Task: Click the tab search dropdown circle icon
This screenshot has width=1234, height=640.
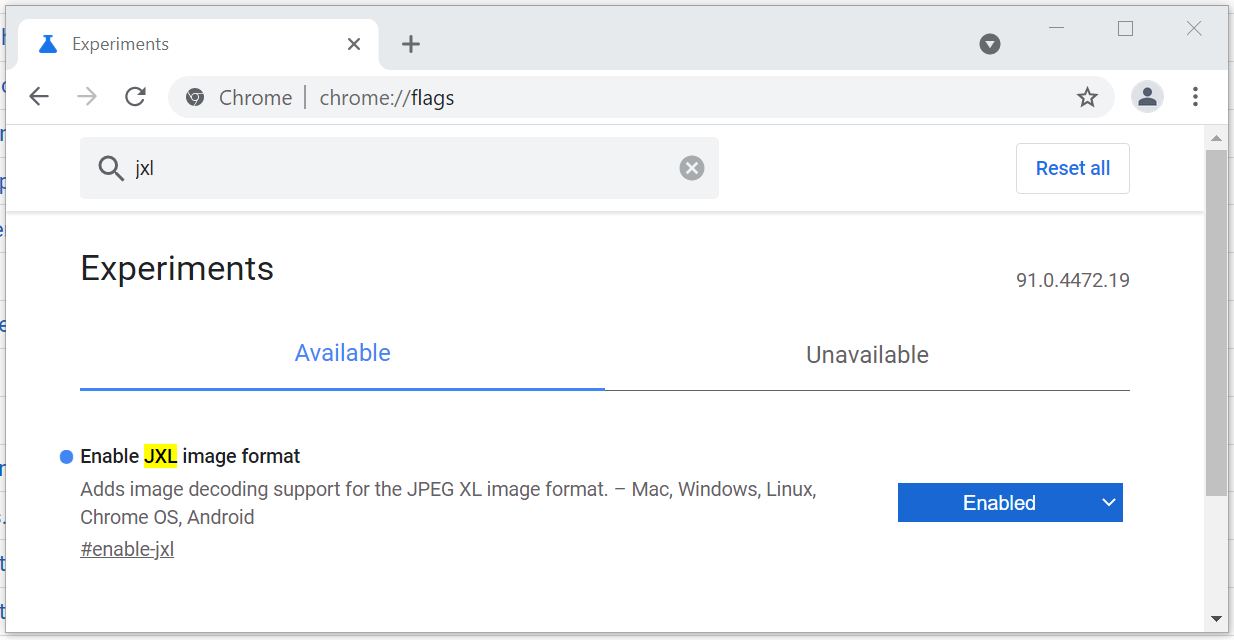Action: [990, 44]
